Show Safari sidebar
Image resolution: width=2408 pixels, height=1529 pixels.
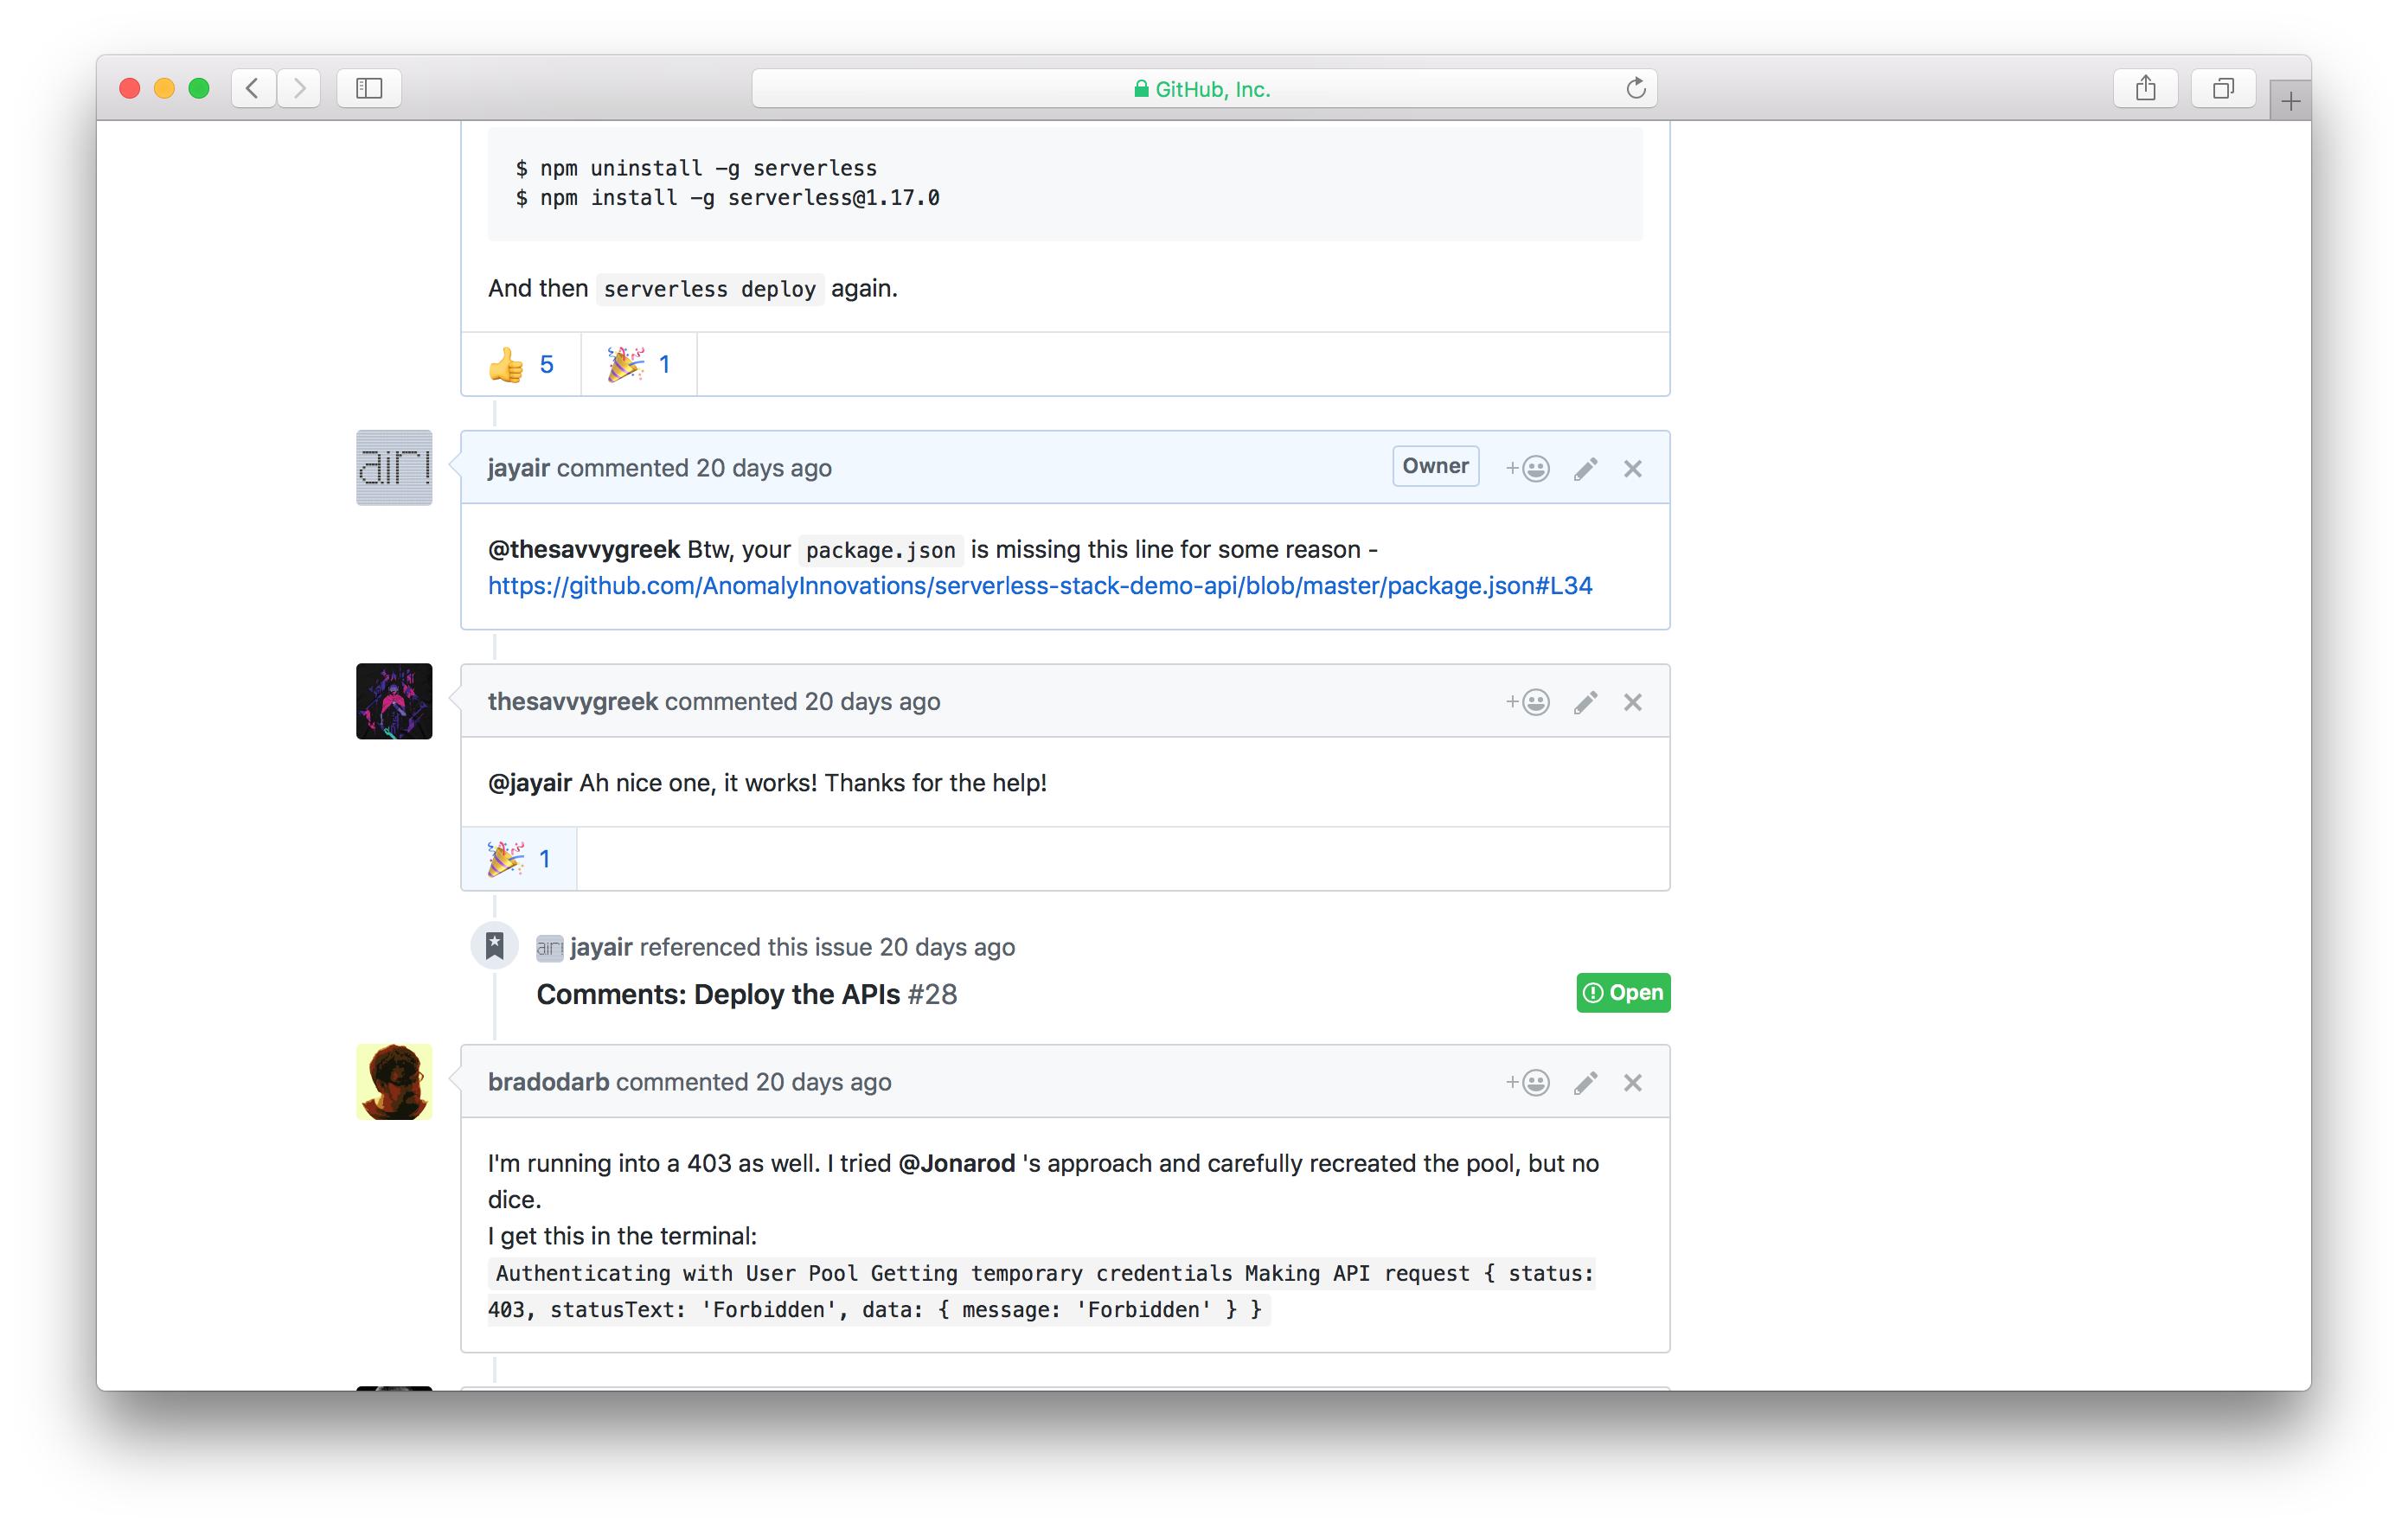[x=369, y=88]
